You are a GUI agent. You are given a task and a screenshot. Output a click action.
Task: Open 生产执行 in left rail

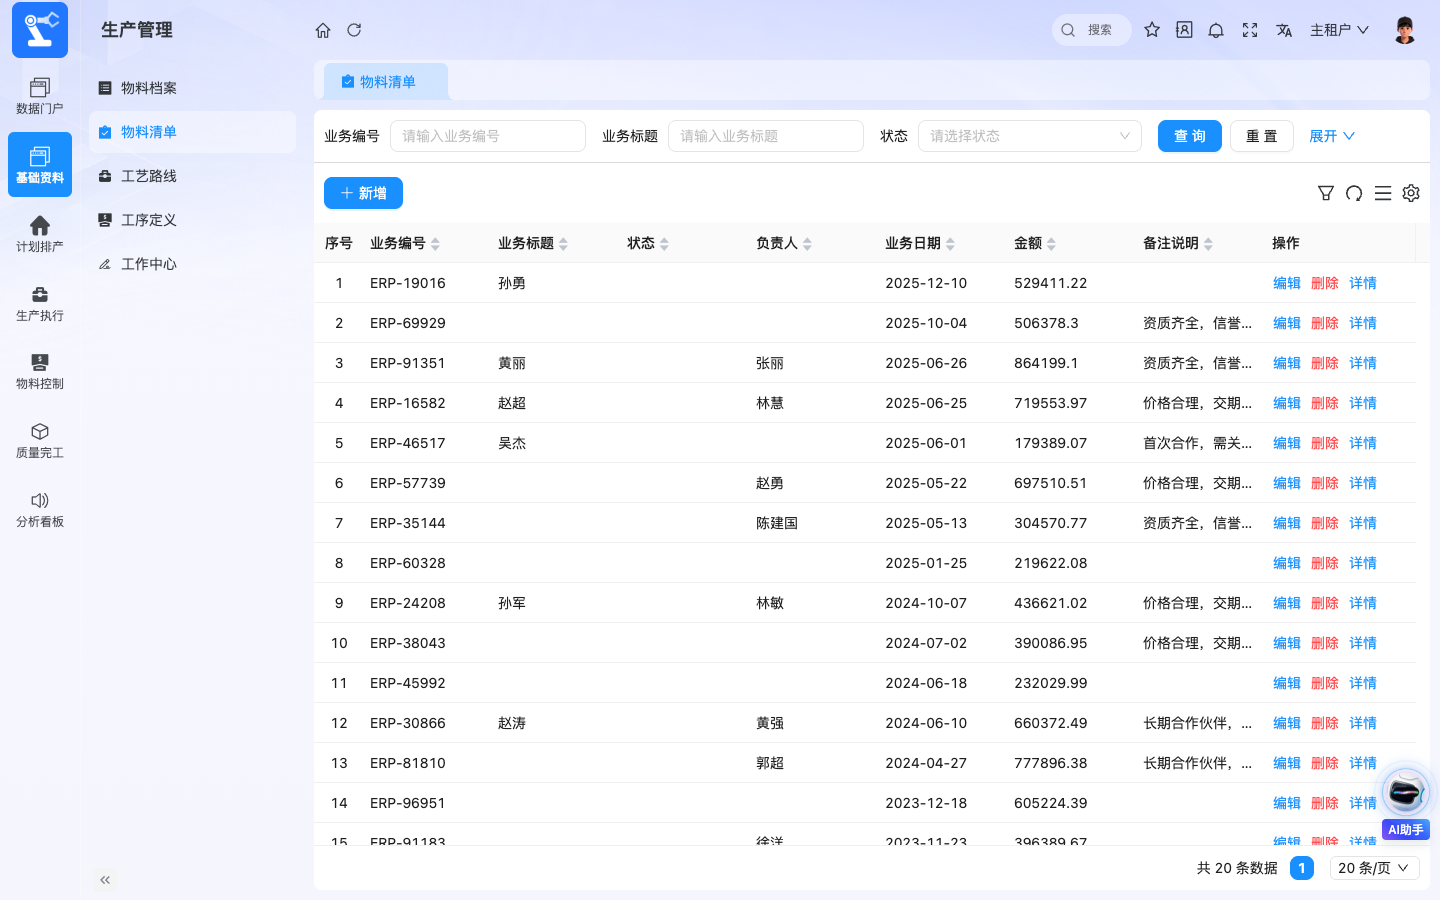40,303
